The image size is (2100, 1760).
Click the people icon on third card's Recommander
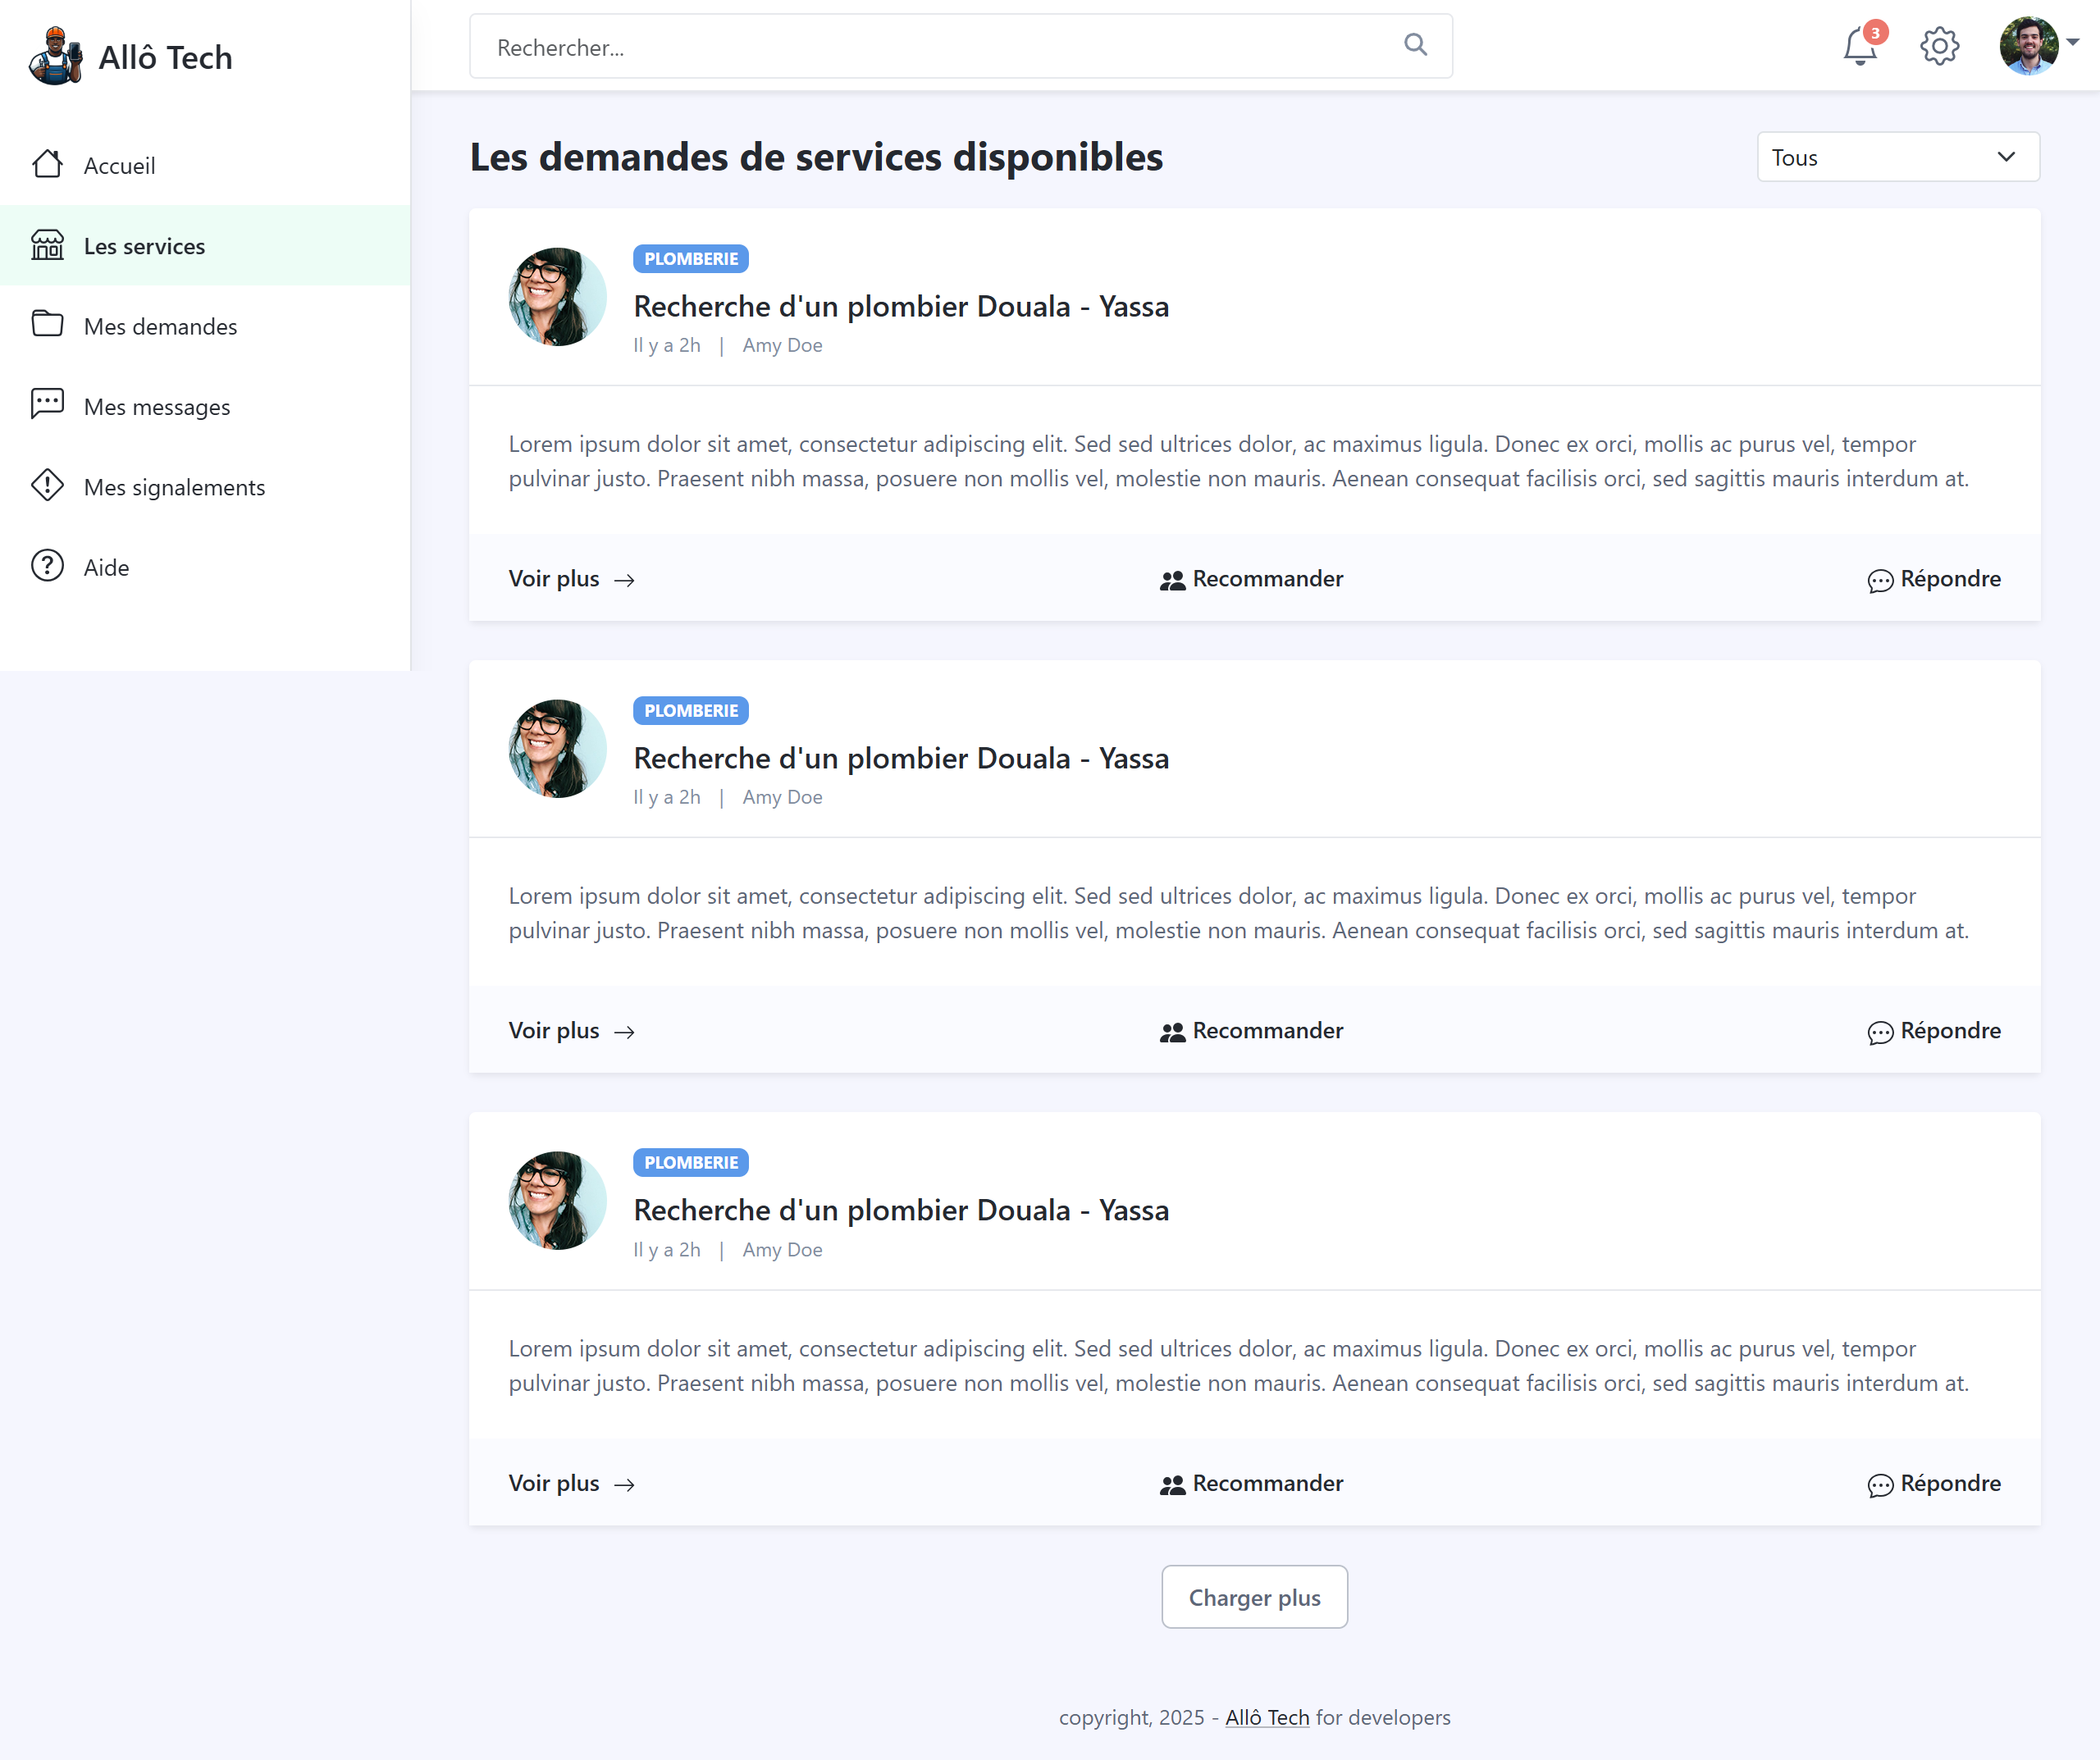1172,1485
